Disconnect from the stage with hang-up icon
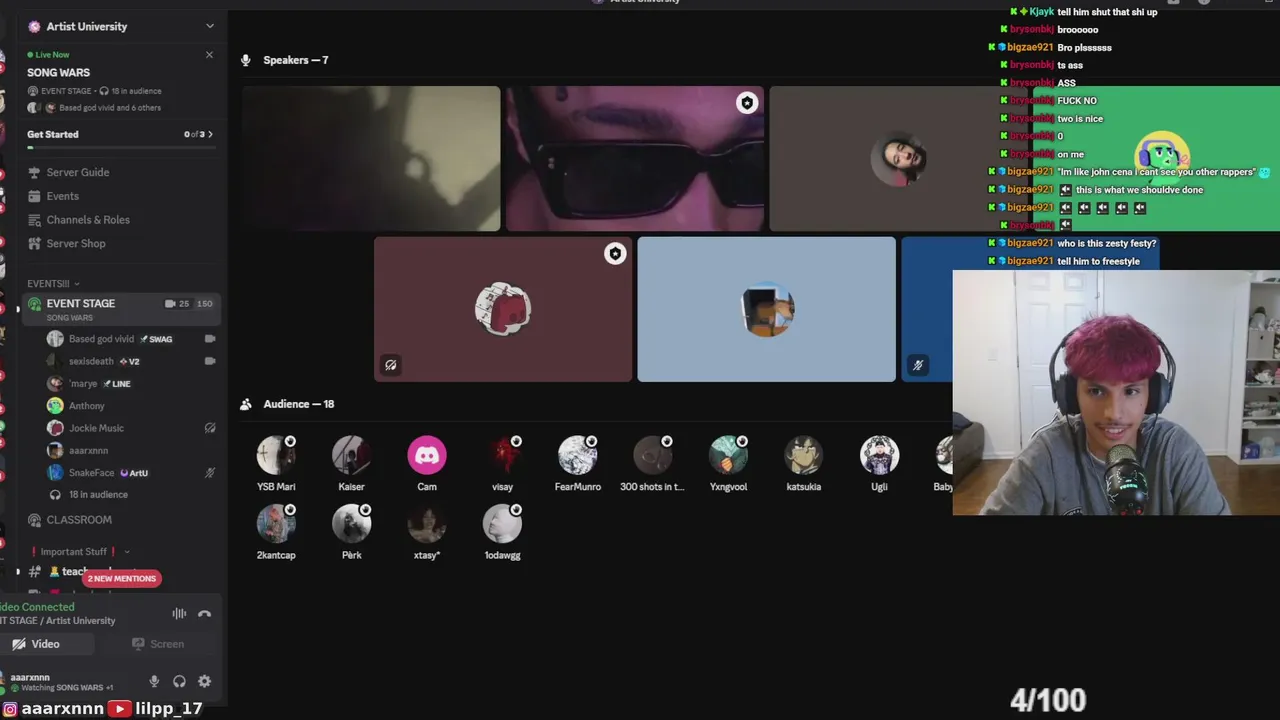This screenshot has height=720, width=1280. click(204, 614)
